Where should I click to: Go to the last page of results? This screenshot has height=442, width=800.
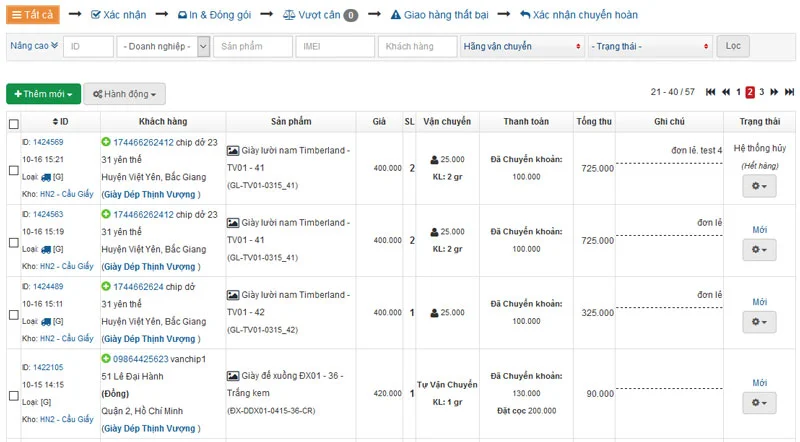point(789,92)
